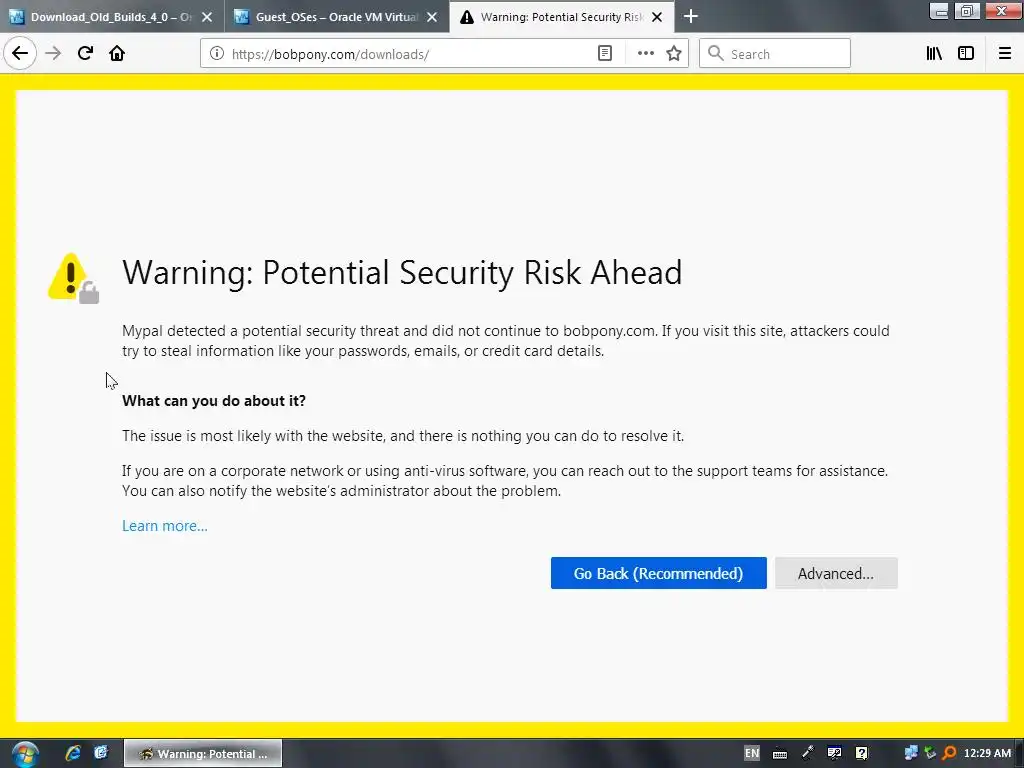Launch Internet Explorer from the taskbar
Viewport: 1024px width, 768px height.
click(x=73, y=753)
